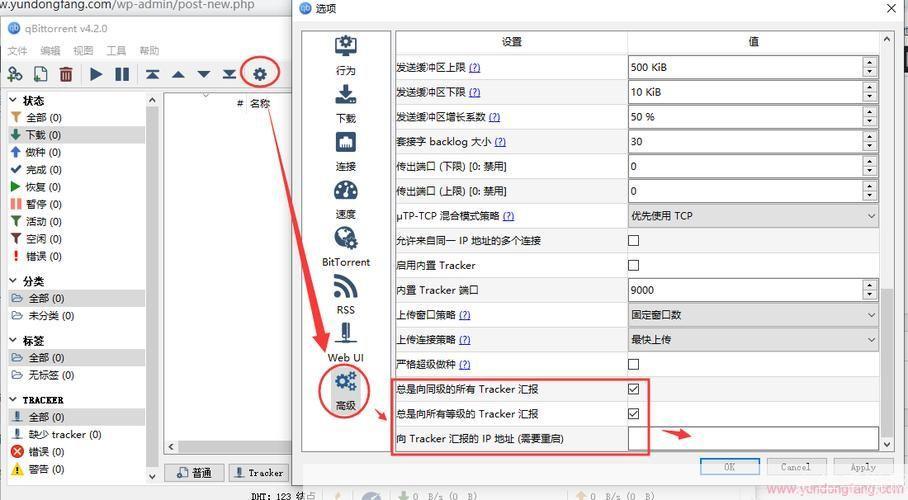The width and height of the screenshot is (908, 500).
Task: Select 无标签 (0) tag filter
Action: tap(77, 375)
